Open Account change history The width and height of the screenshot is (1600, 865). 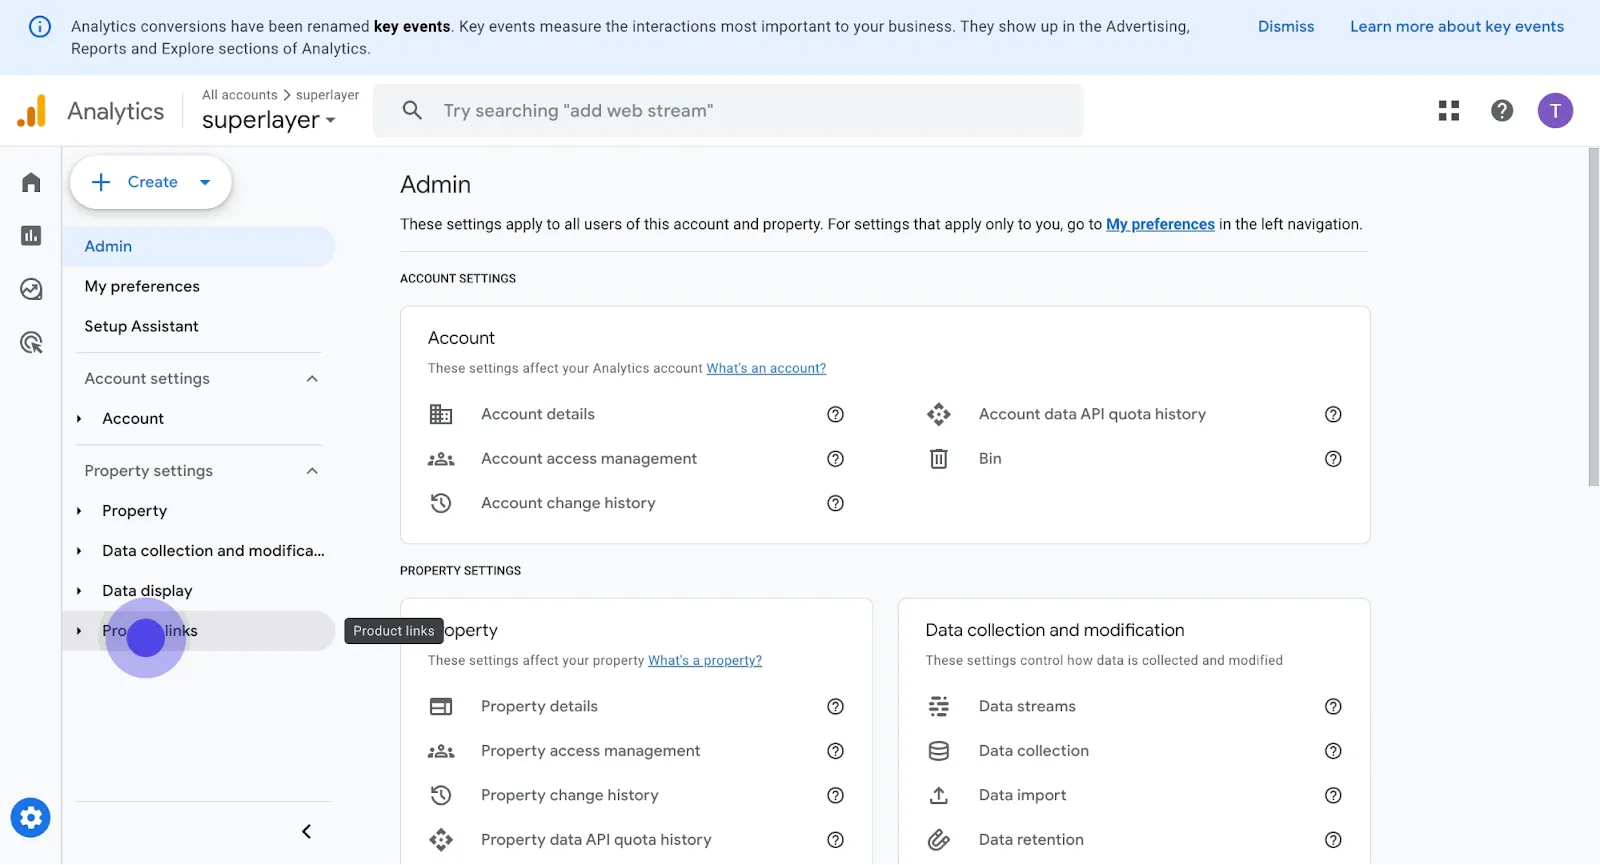tap(568, 503)
